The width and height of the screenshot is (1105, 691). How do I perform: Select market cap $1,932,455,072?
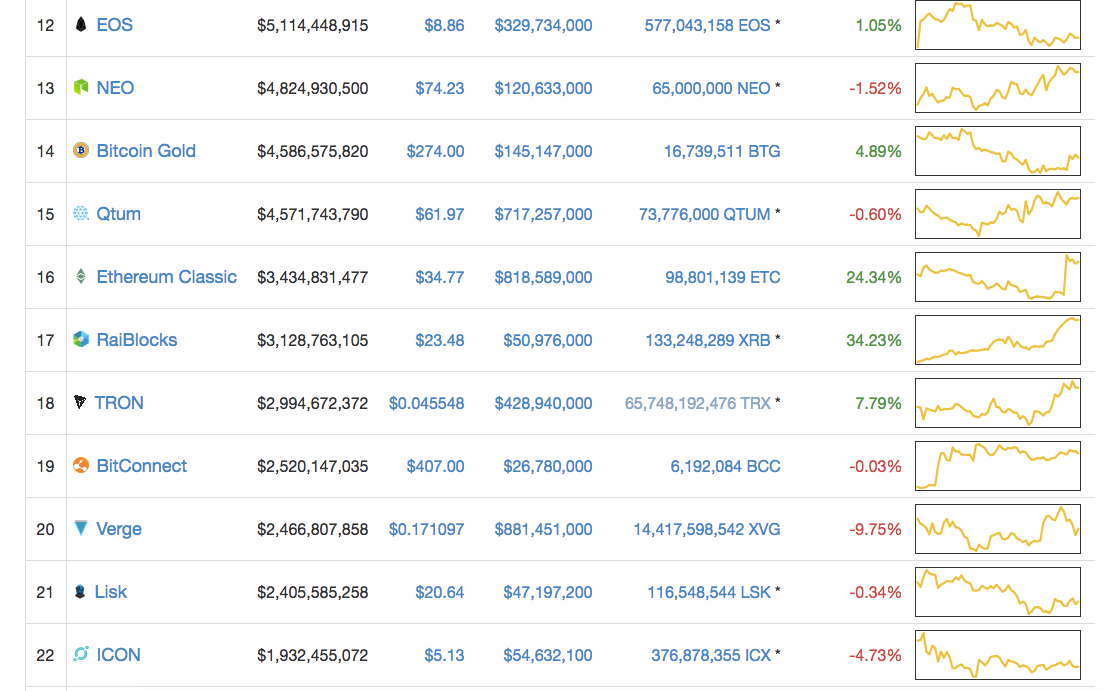point(312,655)
